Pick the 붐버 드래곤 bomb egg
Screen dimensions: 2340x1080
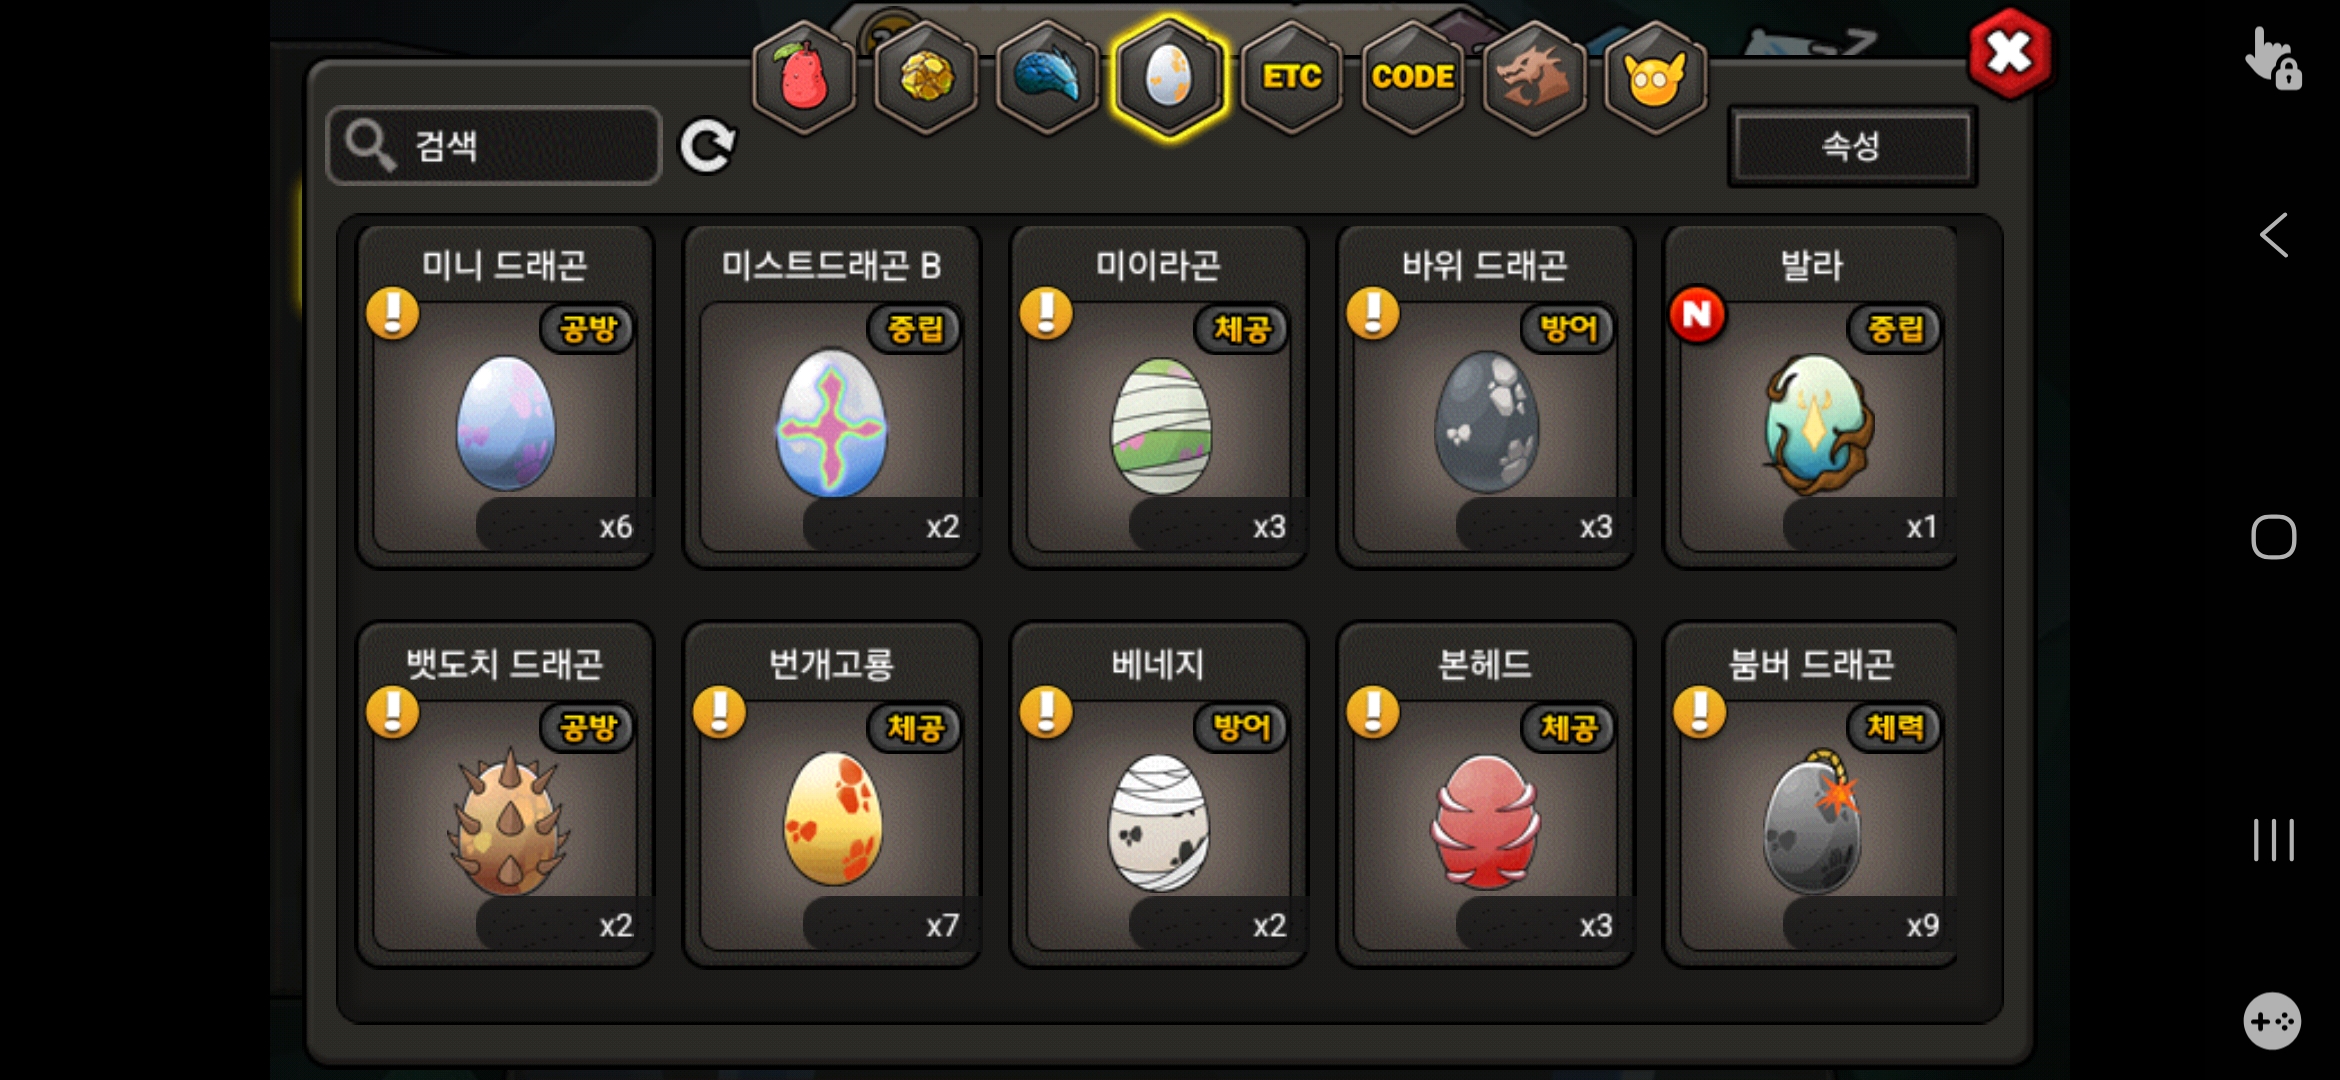tap(1810, 795)
